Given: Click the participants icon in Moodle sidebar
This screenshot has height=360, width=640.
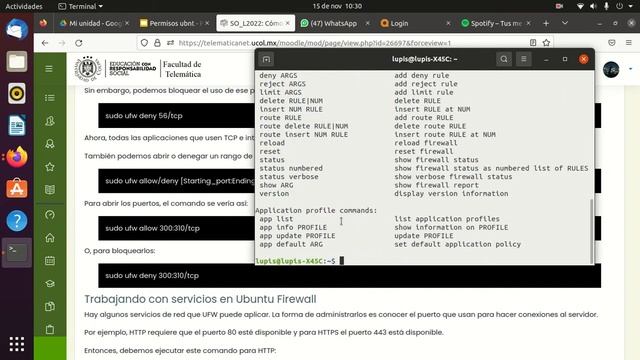Looking at the screenshot, I should [50, 121].
